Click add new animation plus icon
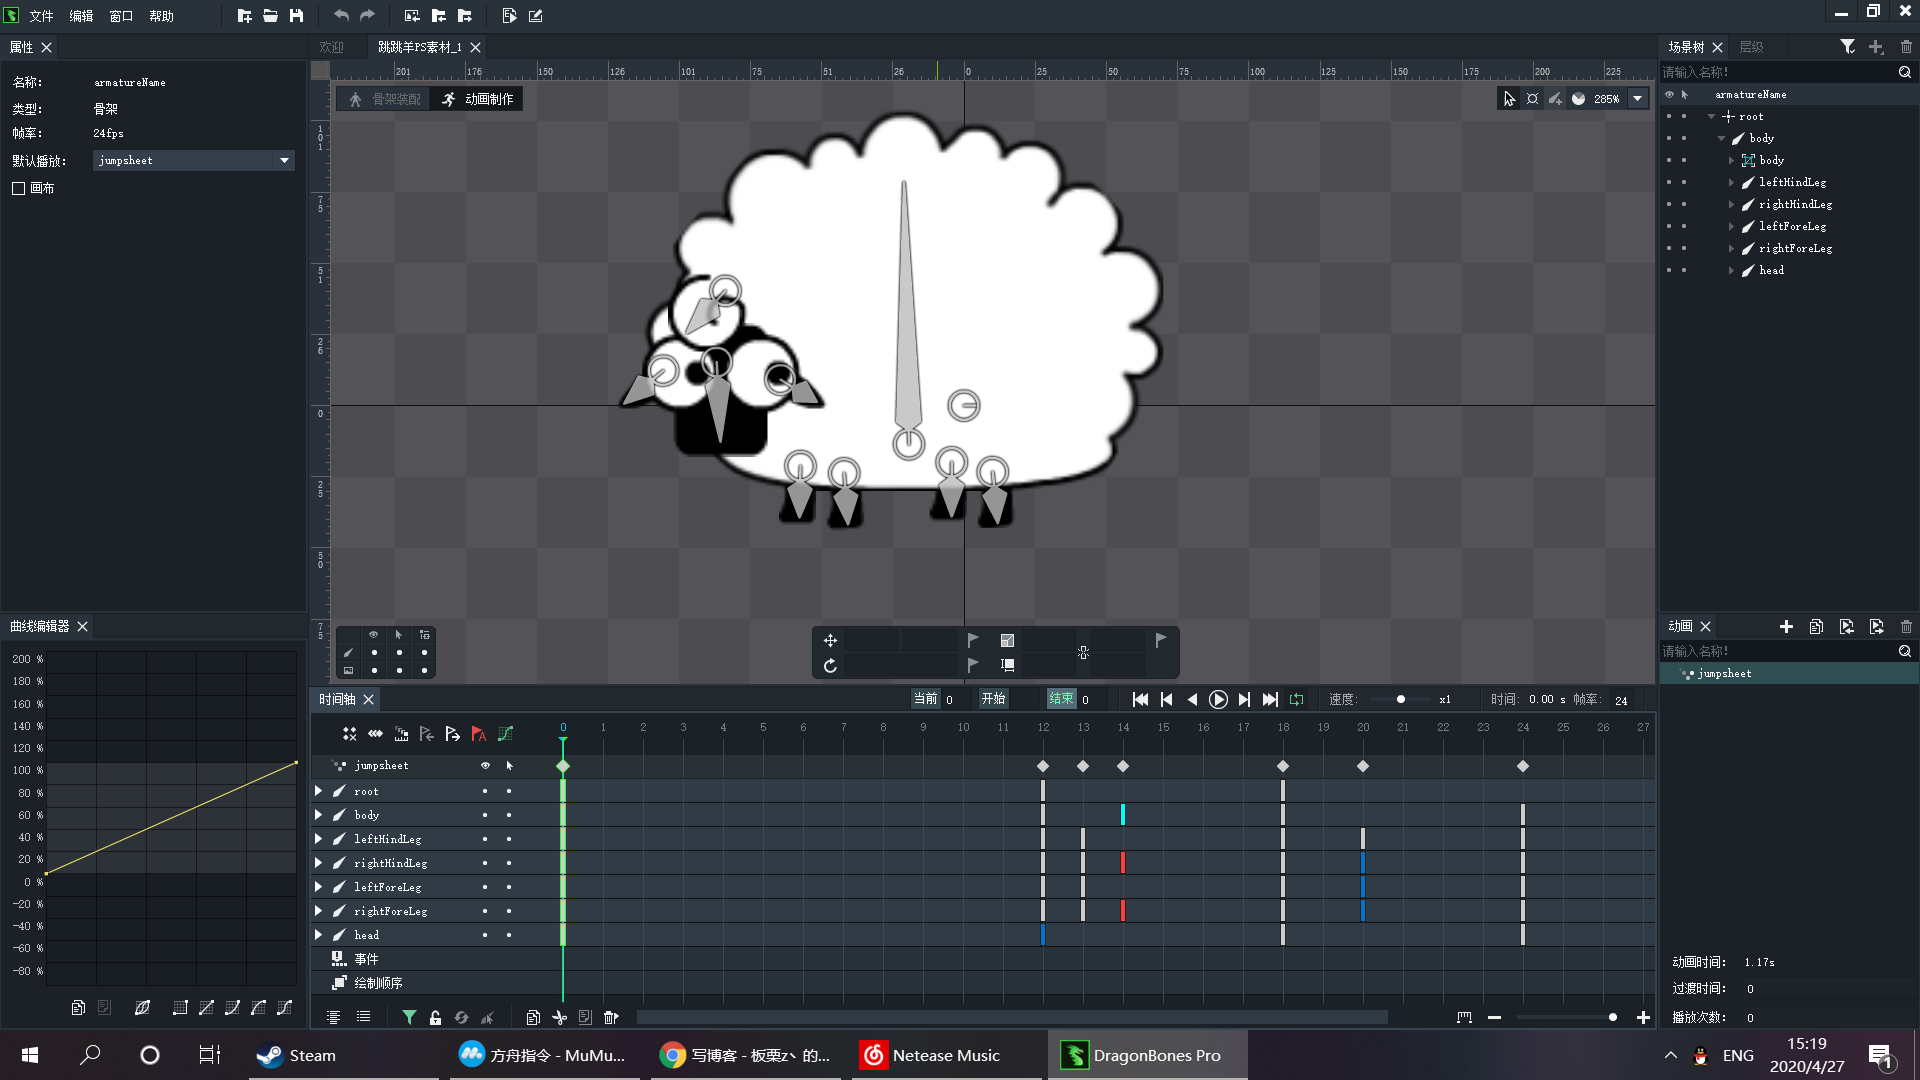This screenshot has width=1920, height=1080. pos(1786,627)
